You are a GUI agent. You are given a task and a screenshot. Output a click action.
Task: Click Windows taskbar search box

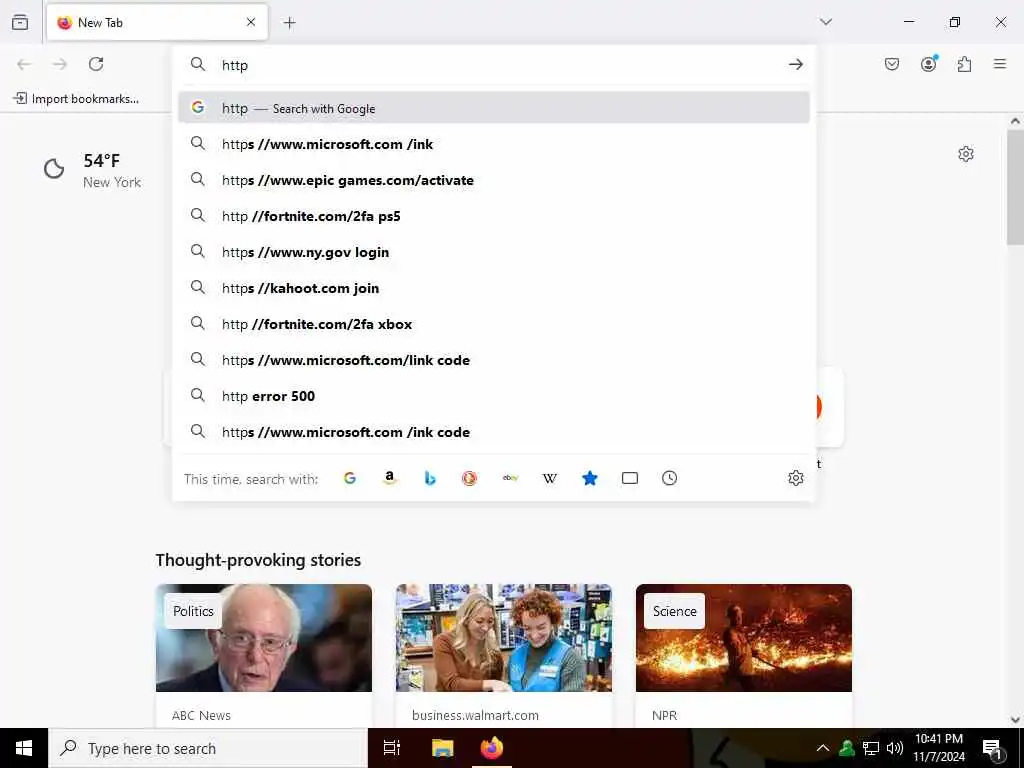208,748
